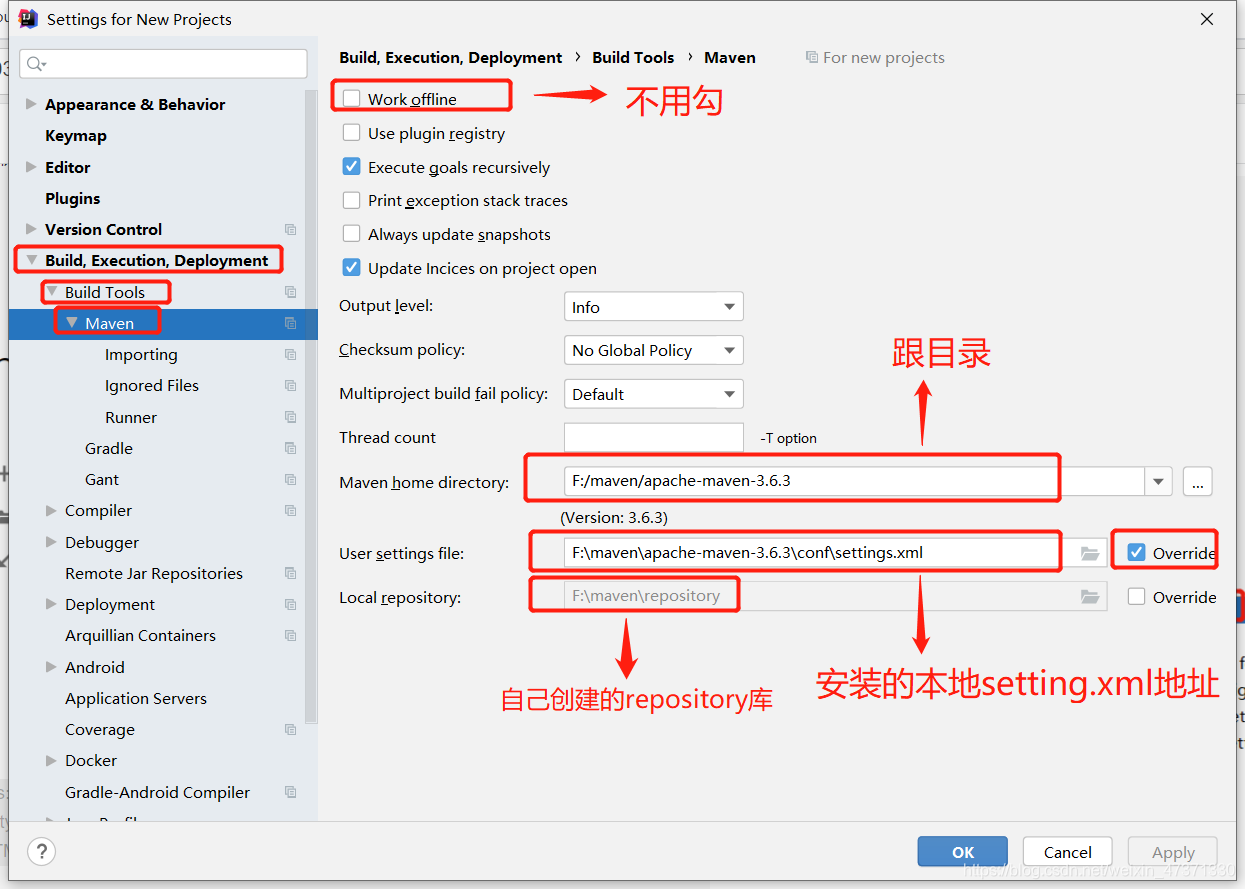
Task: Click the OK button
Action: (963, 852)
